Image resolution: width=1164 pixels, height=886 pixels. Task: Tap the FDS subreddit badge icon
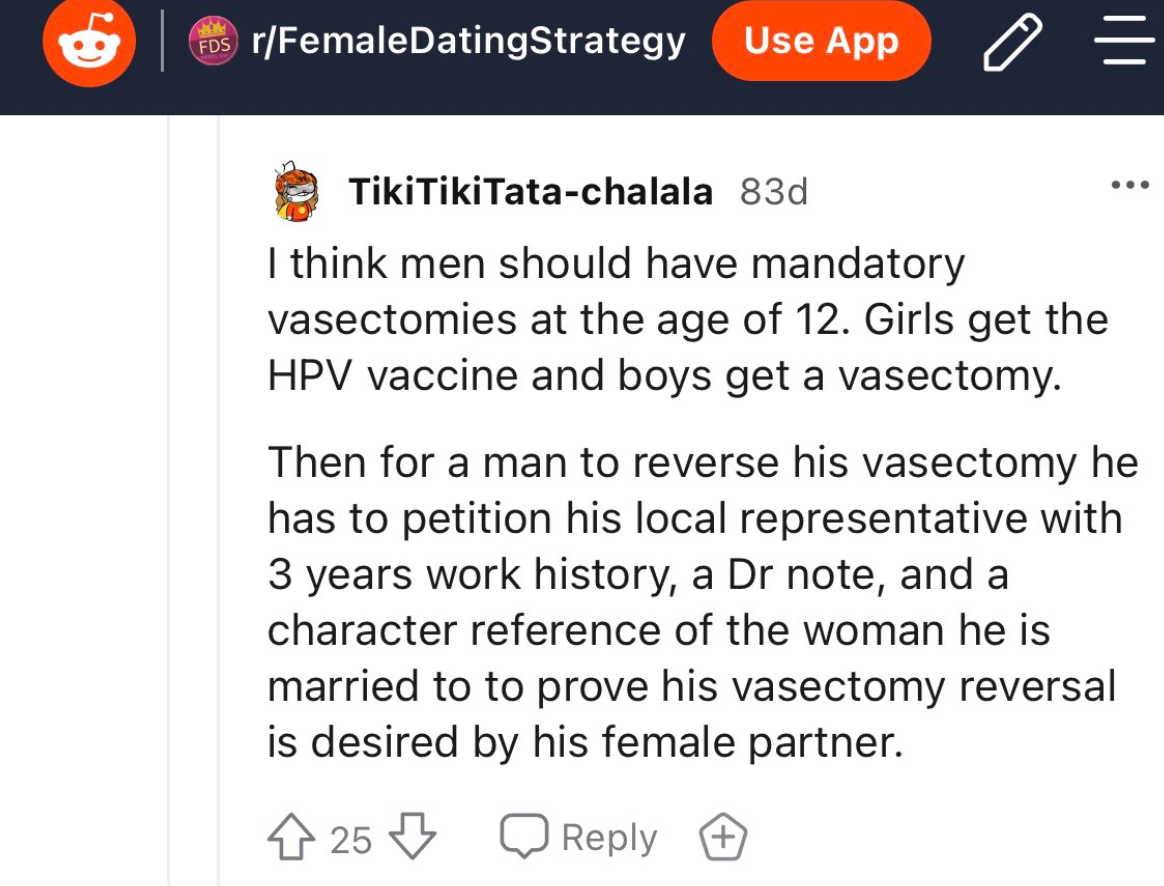(213, 42)
